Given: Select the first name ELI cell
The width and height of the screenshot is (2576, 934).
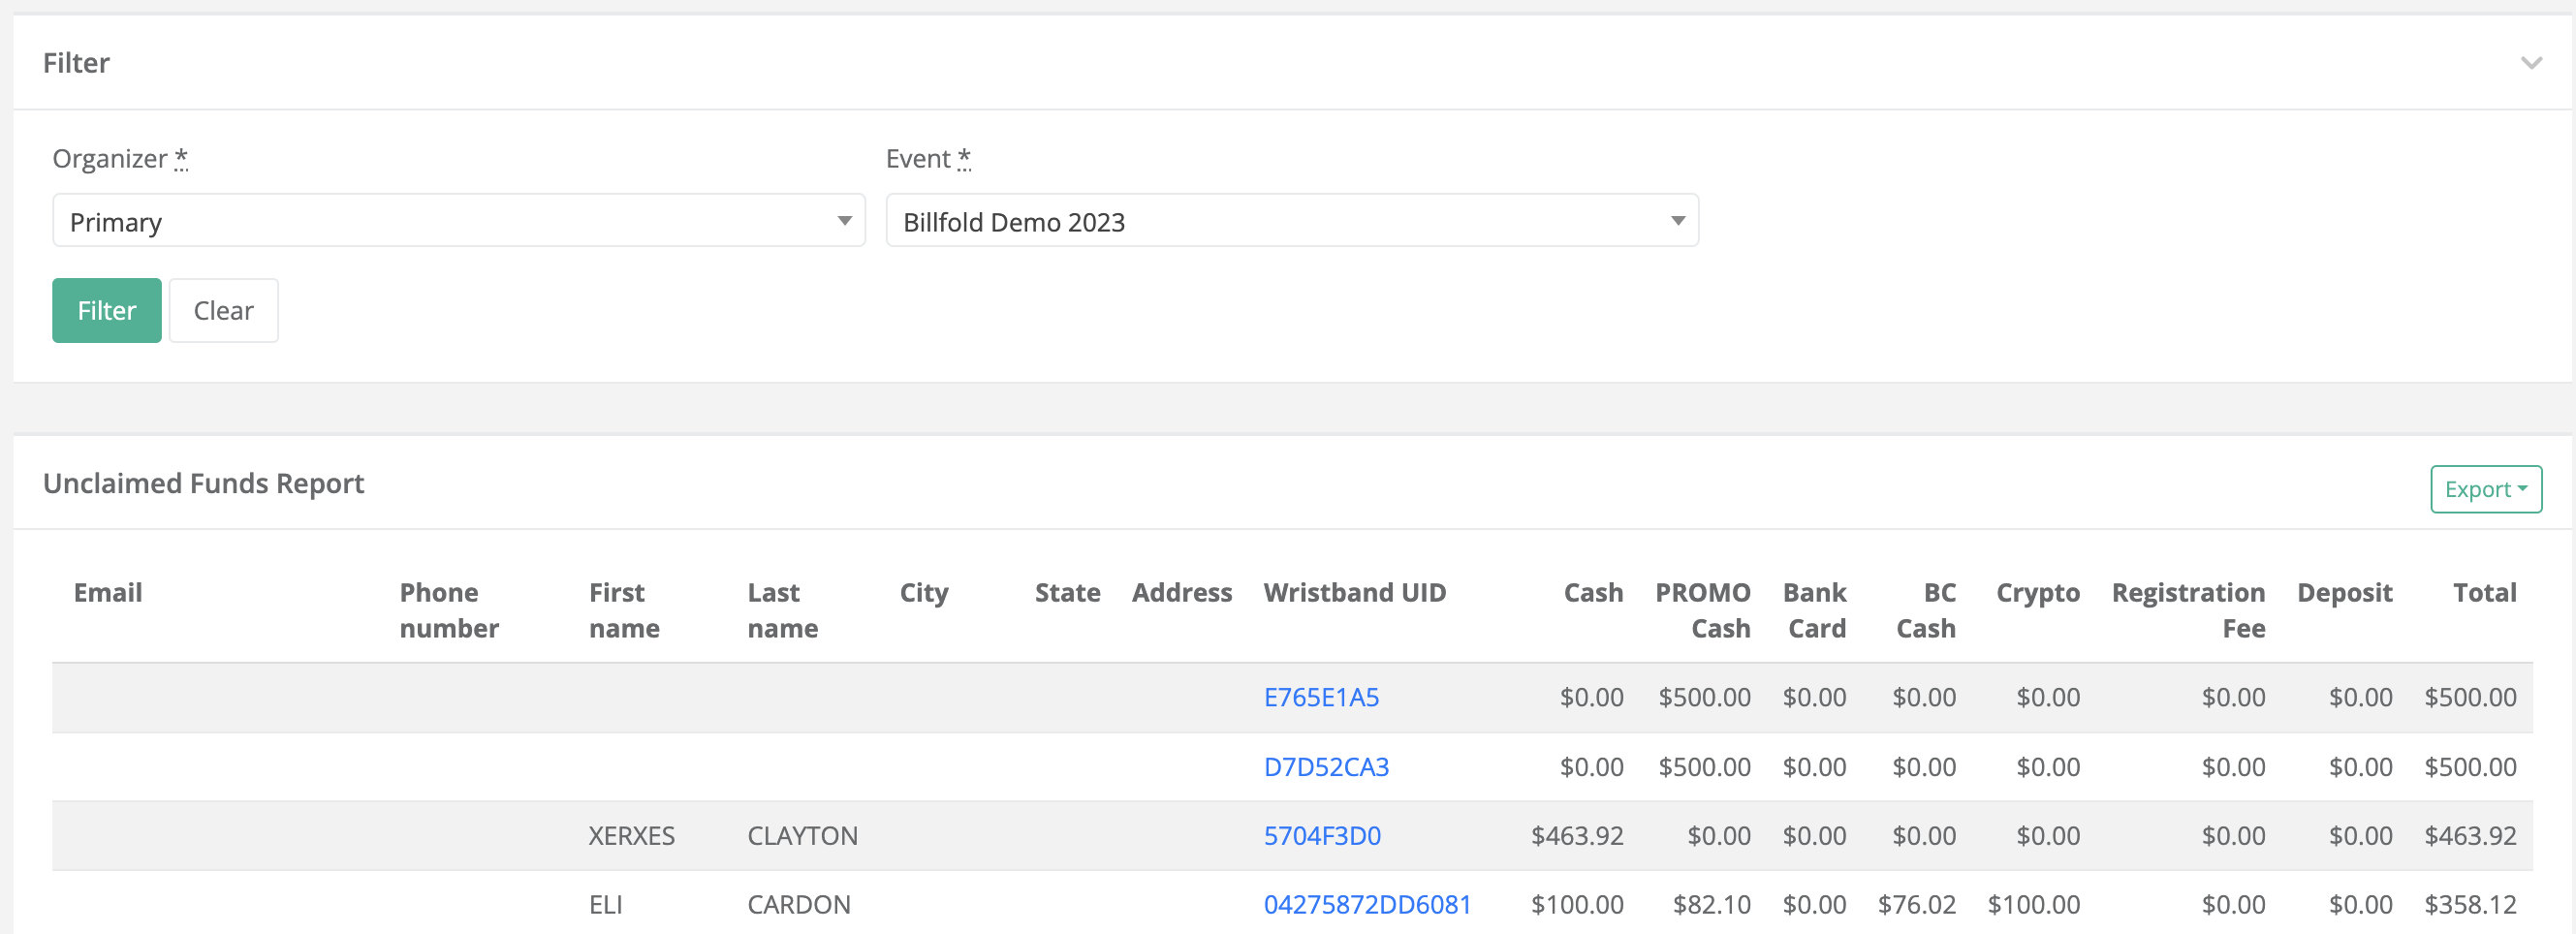Looking at the screenshot, I should 605,905.
